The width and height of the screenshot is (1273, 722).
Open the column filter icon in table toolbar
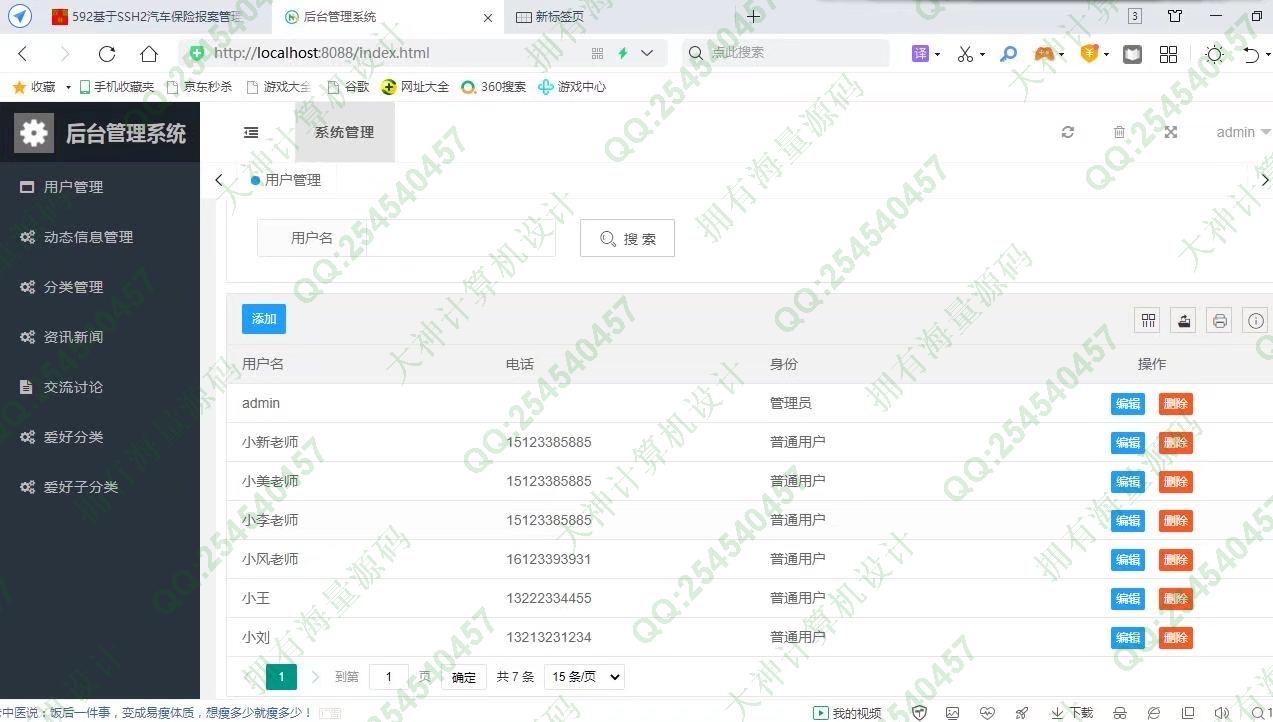[1148, 320]
